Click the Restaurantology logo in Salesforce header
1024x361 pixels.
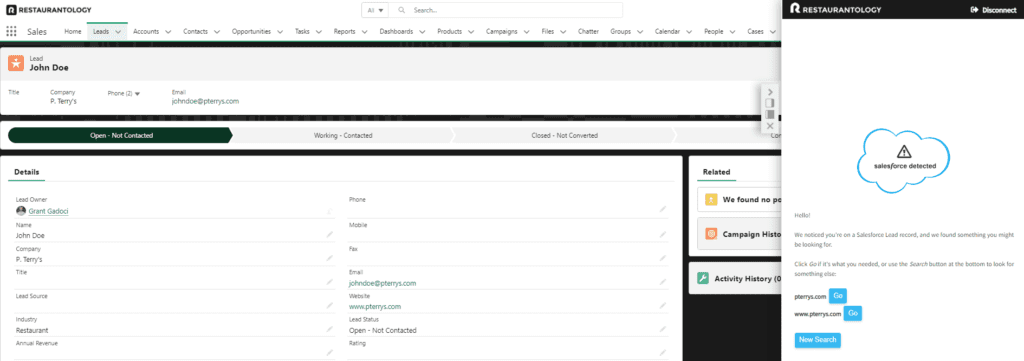coord(48,10)
